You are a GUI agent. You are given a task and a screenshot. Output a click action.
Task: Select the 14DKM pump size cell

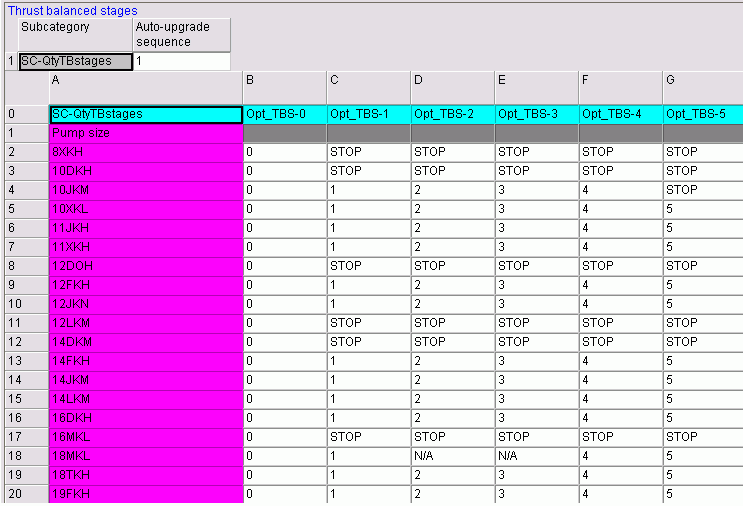(146, 342)
